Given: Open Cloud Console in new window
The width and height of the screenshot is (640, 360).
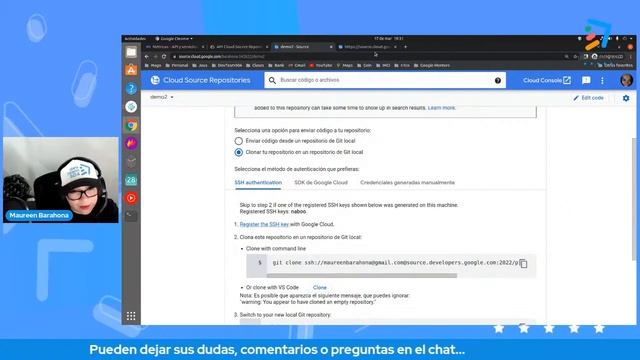Looking at the screenshot, I should pyautogui.click(x=547, y=80).
